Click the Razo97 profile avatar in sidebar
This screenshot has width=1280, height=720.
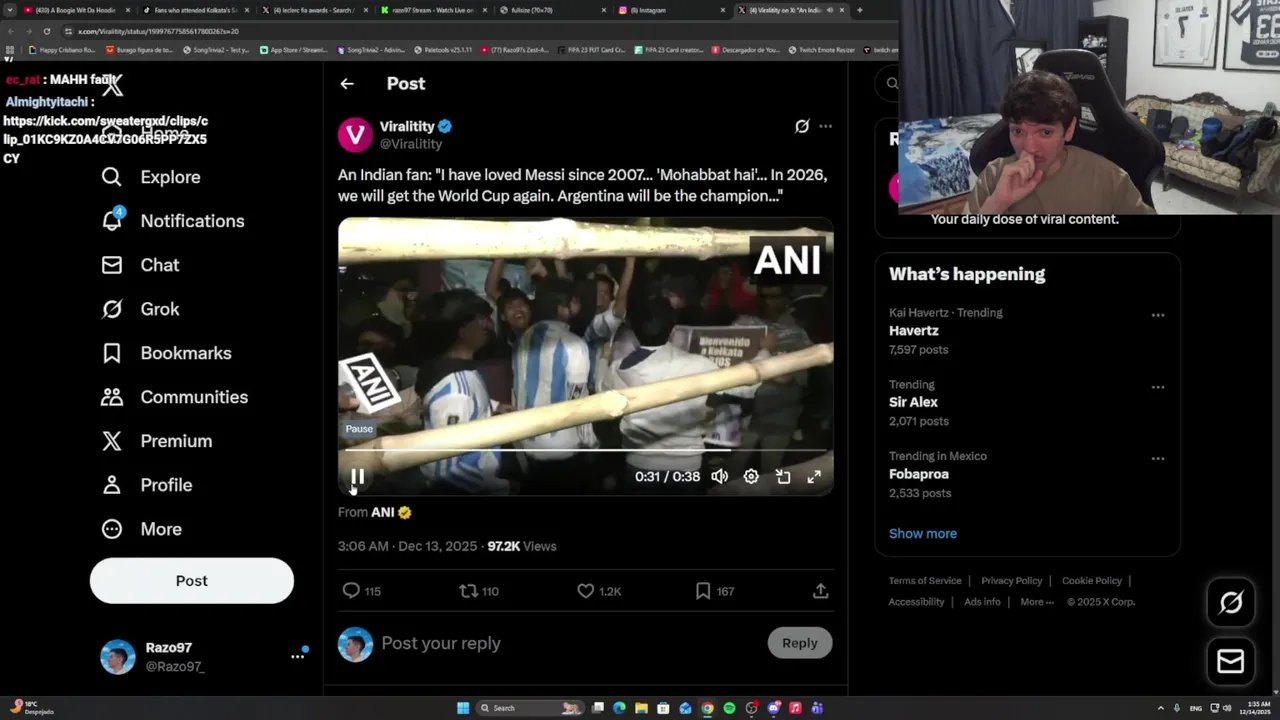point(118,657)
